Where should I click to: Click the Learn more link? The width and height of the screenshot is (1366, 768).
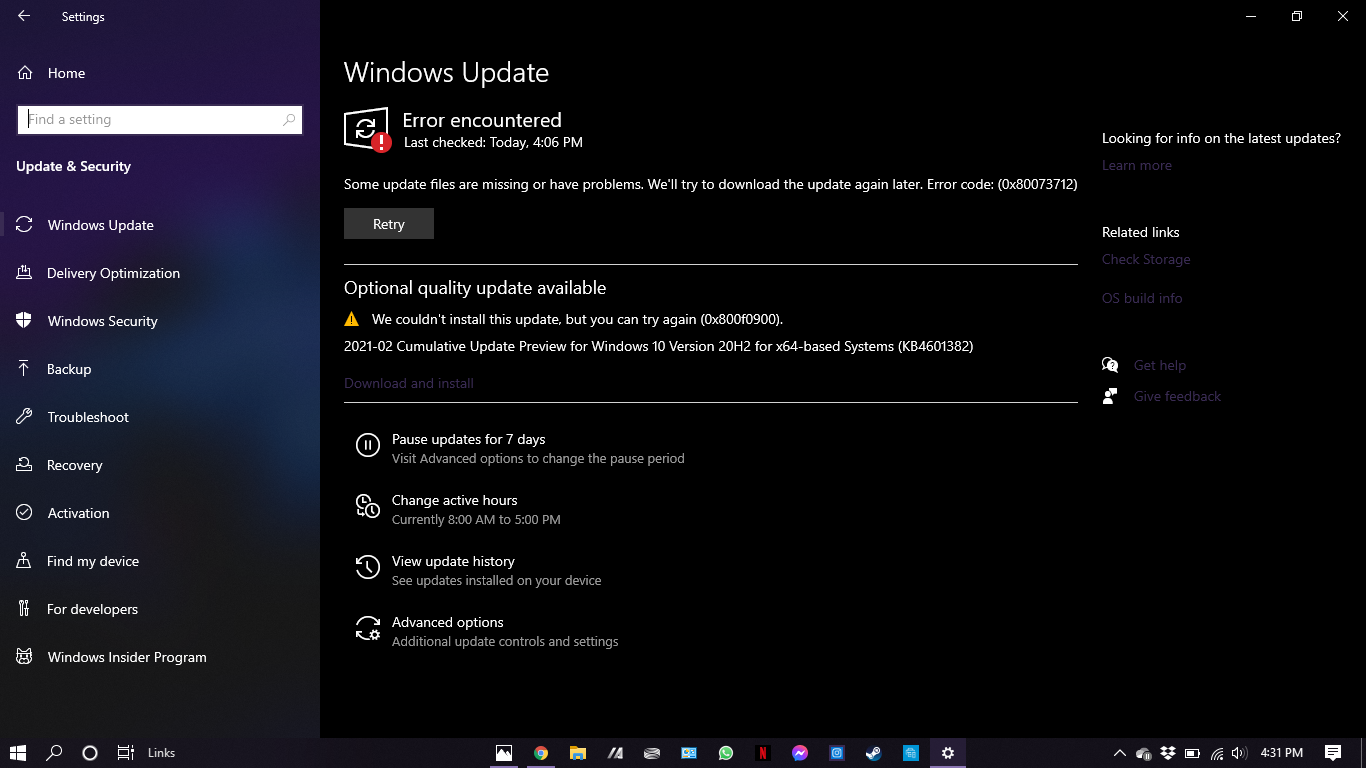[x=1137, y=165]
